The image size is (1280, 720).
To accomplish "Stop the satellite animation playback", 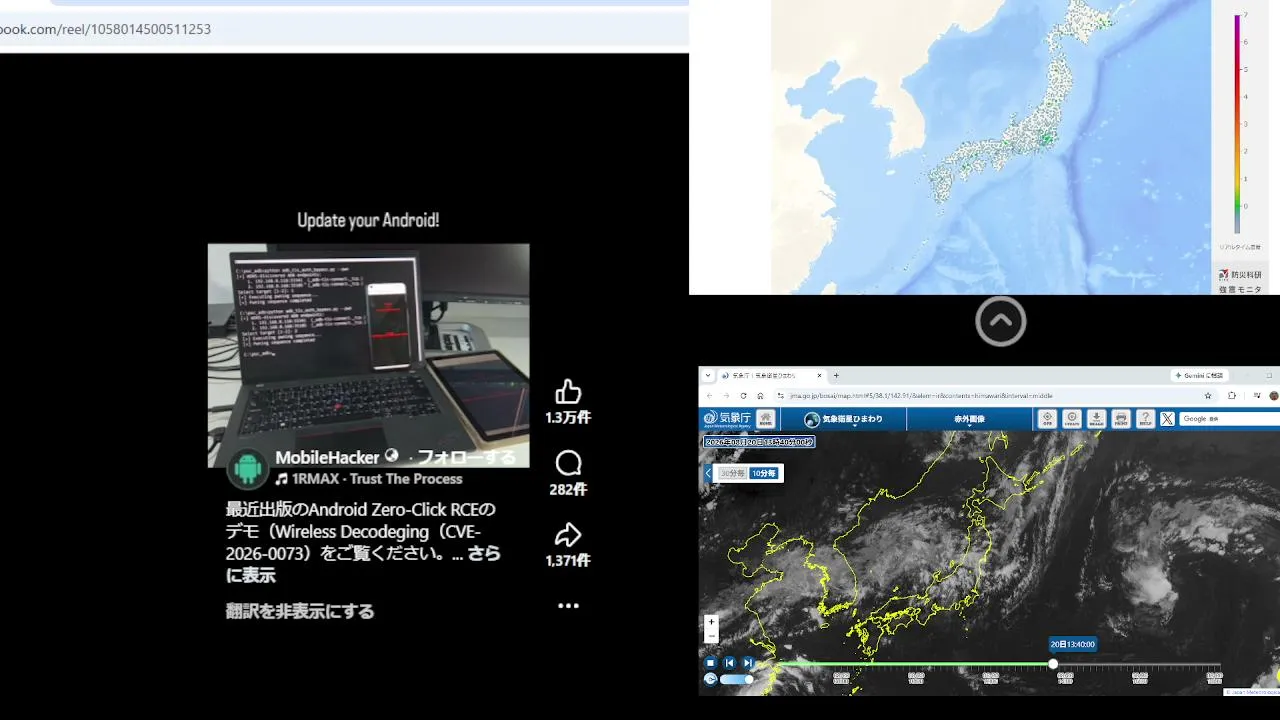I will coord(710,663).
